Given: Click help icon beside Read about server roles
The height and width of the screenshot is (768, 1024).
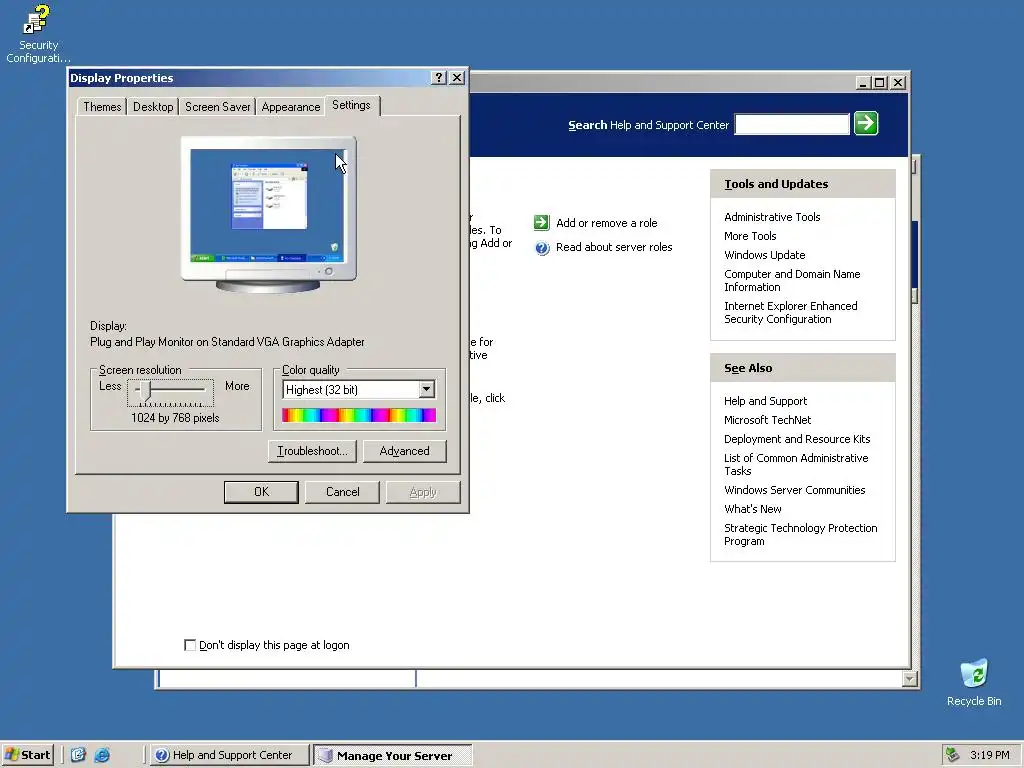Looking at the screenshot, I should (542, 248).
